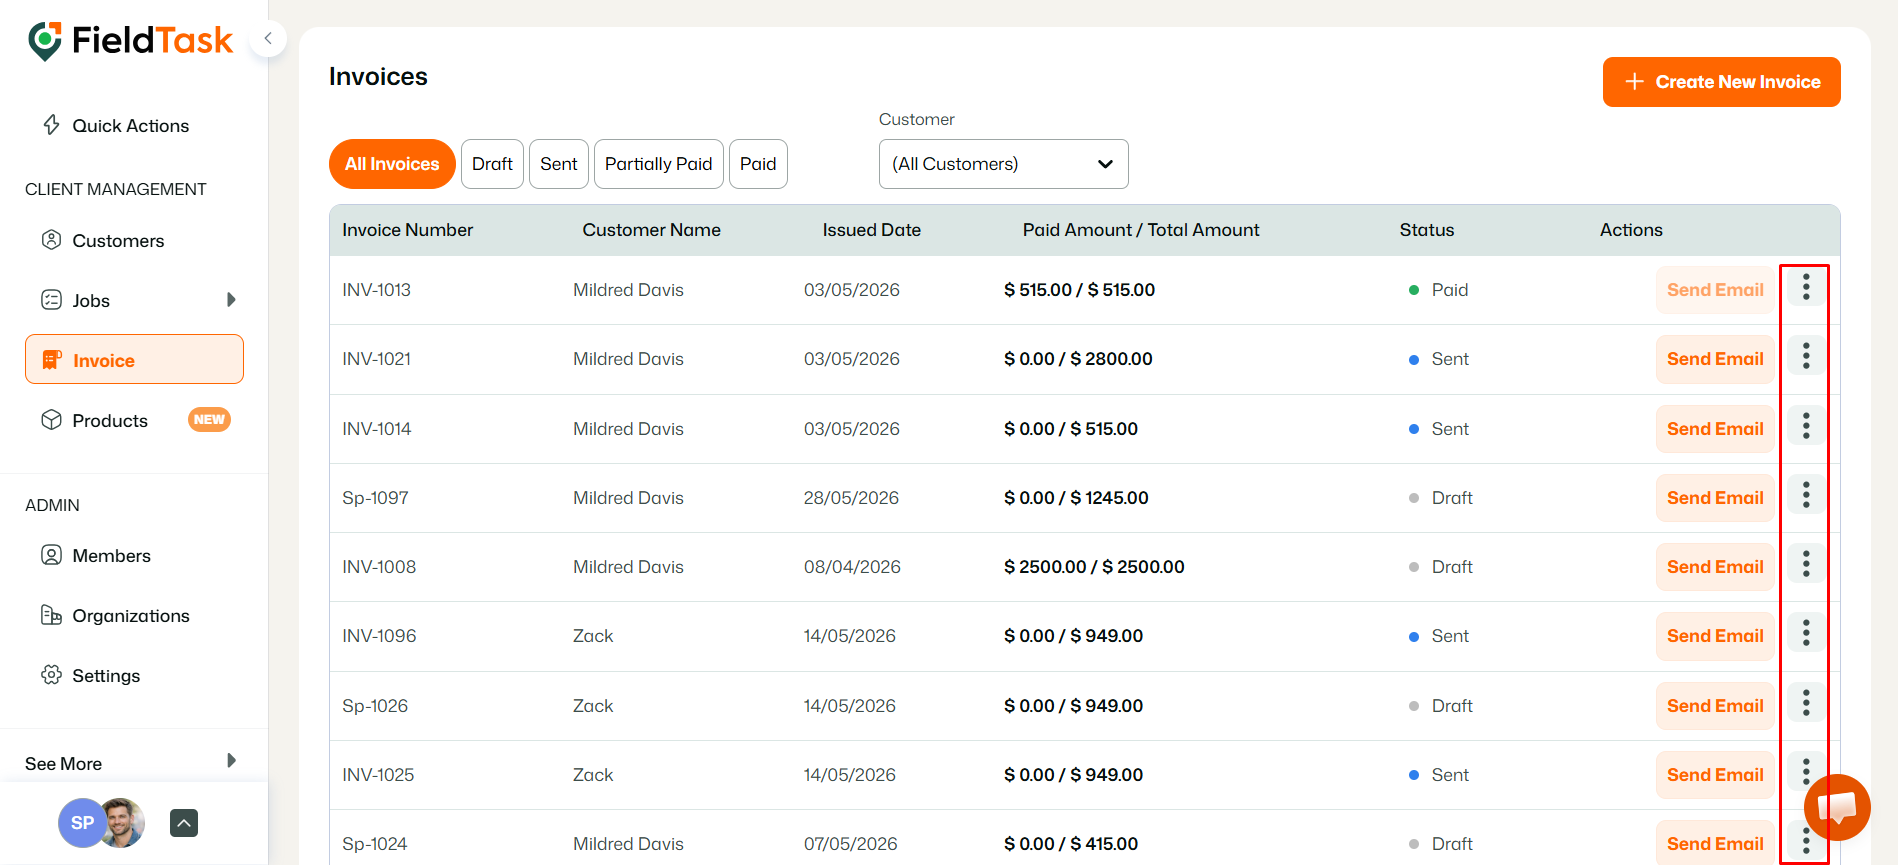Click invoice number INV-1021

click(x=377, y=359)
